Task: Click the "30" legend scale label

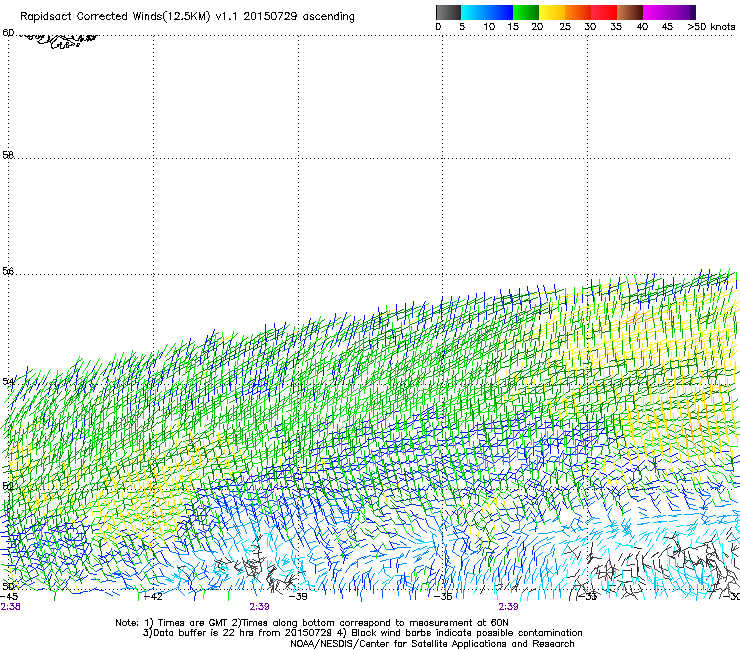Action: click(x=590, y=27)
